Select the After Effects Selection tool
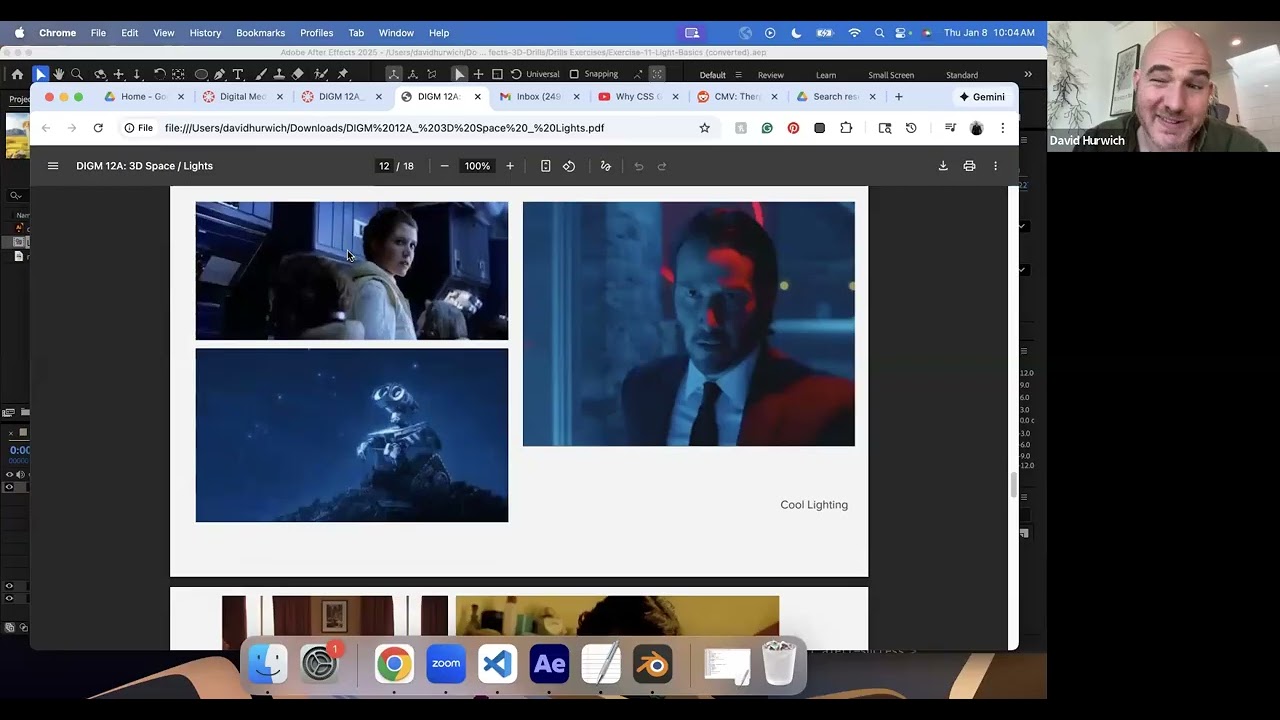The width and height of the screenshot is (1280, 720). point(40,74)
